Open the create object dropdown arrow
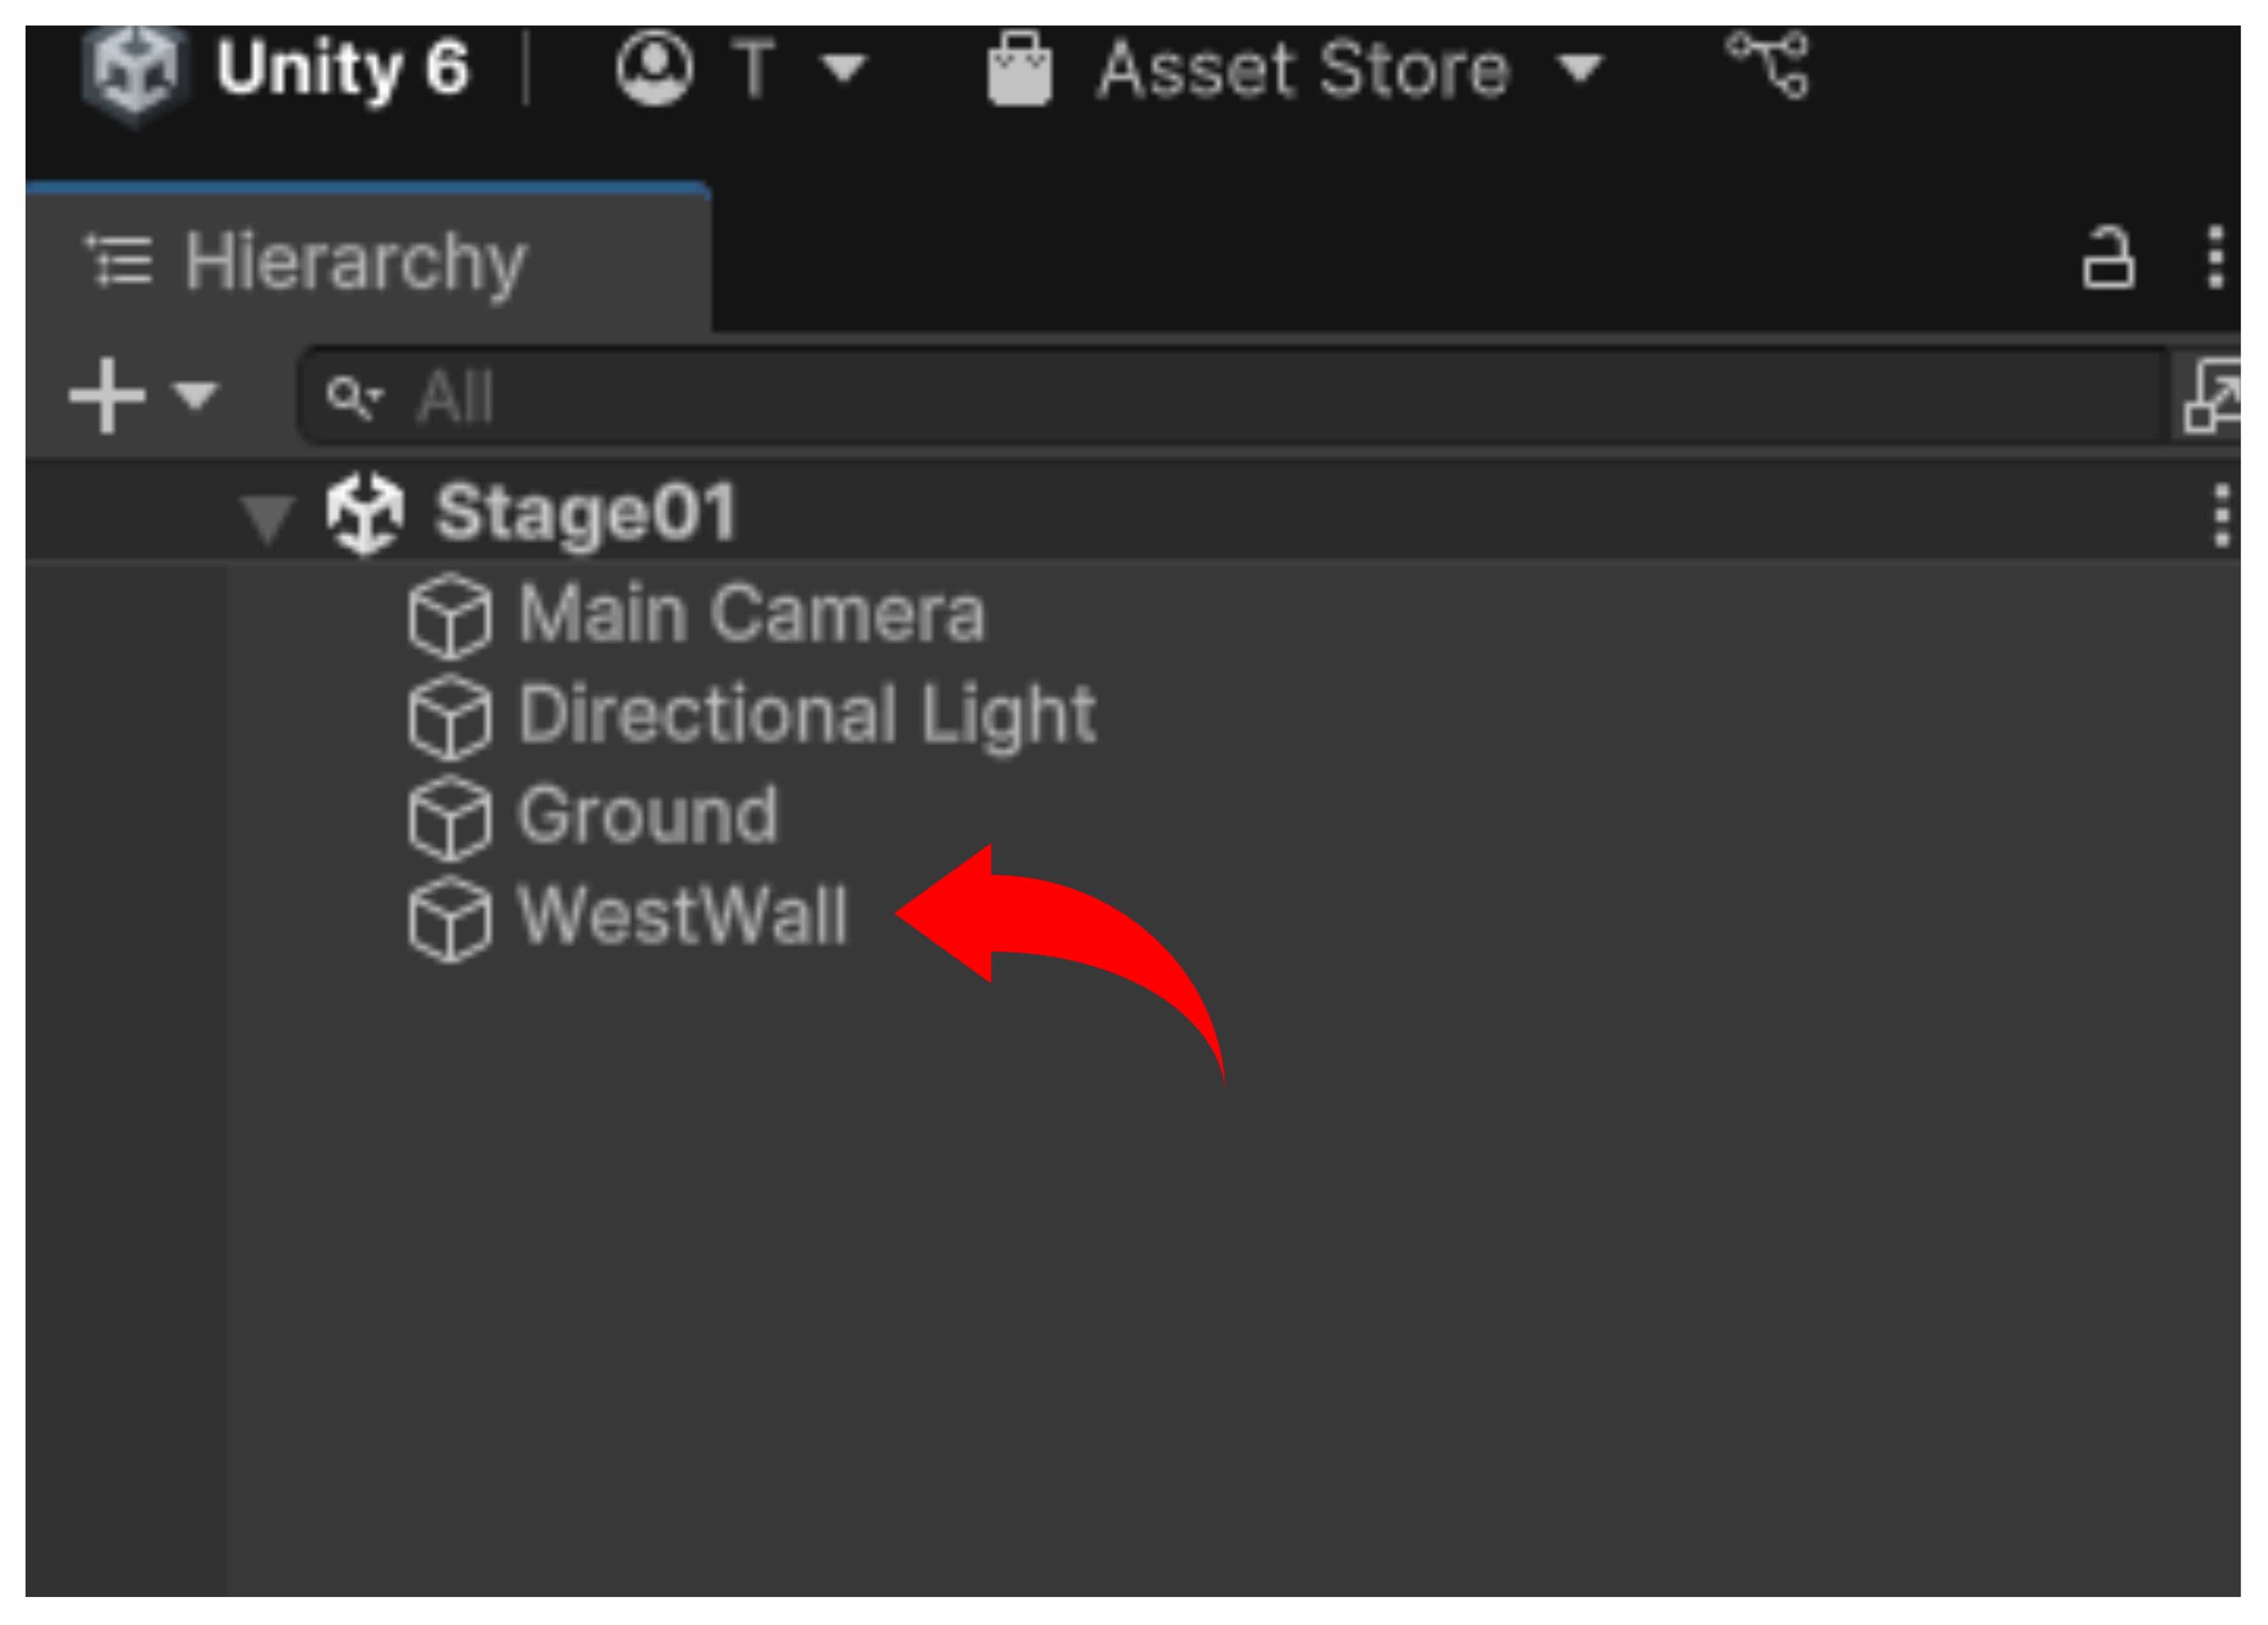Screen dimensions: 2268x1625 [x=194, y=396]
